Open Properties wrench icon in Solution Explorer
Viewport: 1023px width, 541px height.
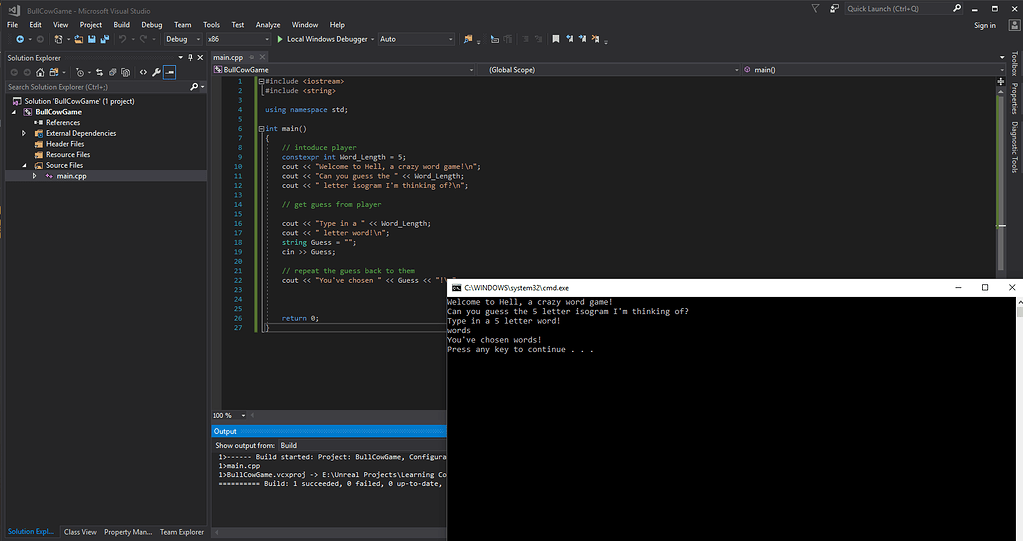pyautogui.click(x=157, y=73)
